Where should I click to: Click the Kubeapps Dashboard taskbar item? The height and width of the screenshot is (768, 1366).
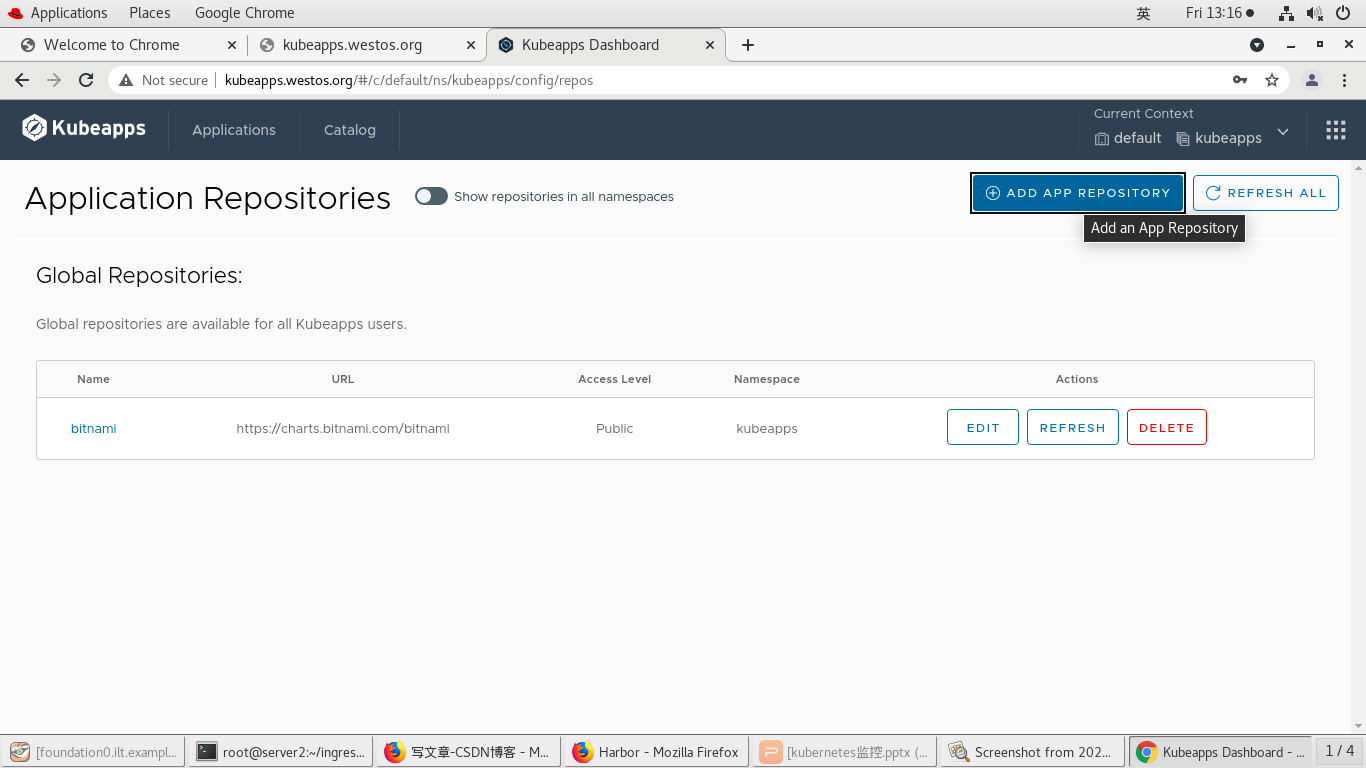click(x=1221, y=752)
